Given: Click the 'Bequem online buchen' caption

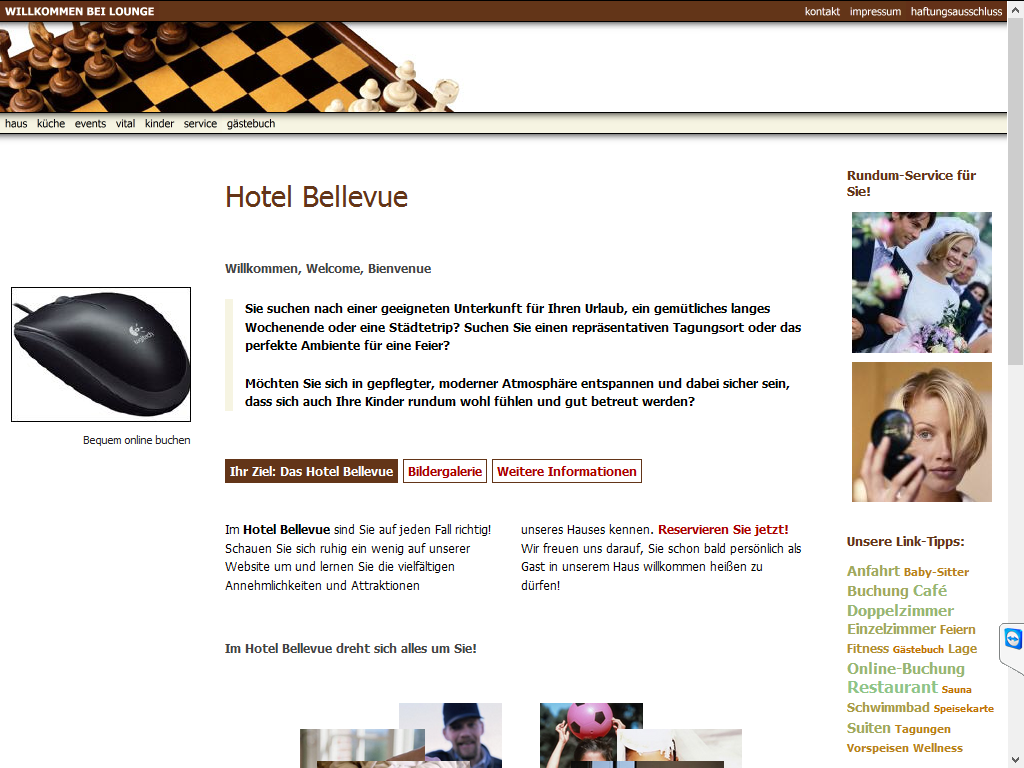Looking at the screenshot, I should tap(136, 440).
